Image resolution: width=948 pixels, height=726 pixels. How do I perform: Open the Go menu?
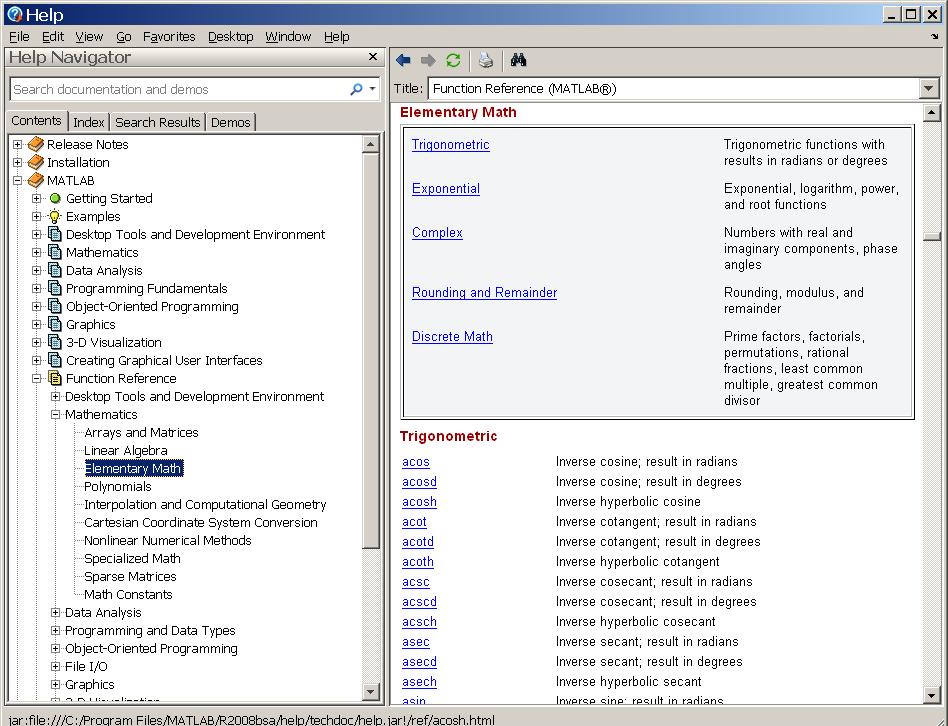pyautogui.click(x=123, y=37)
